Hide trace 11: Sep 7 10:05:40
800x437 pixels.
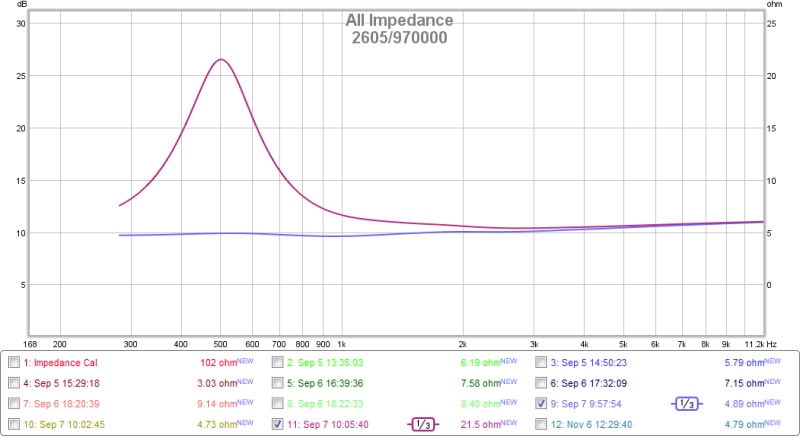pos(279,424)
